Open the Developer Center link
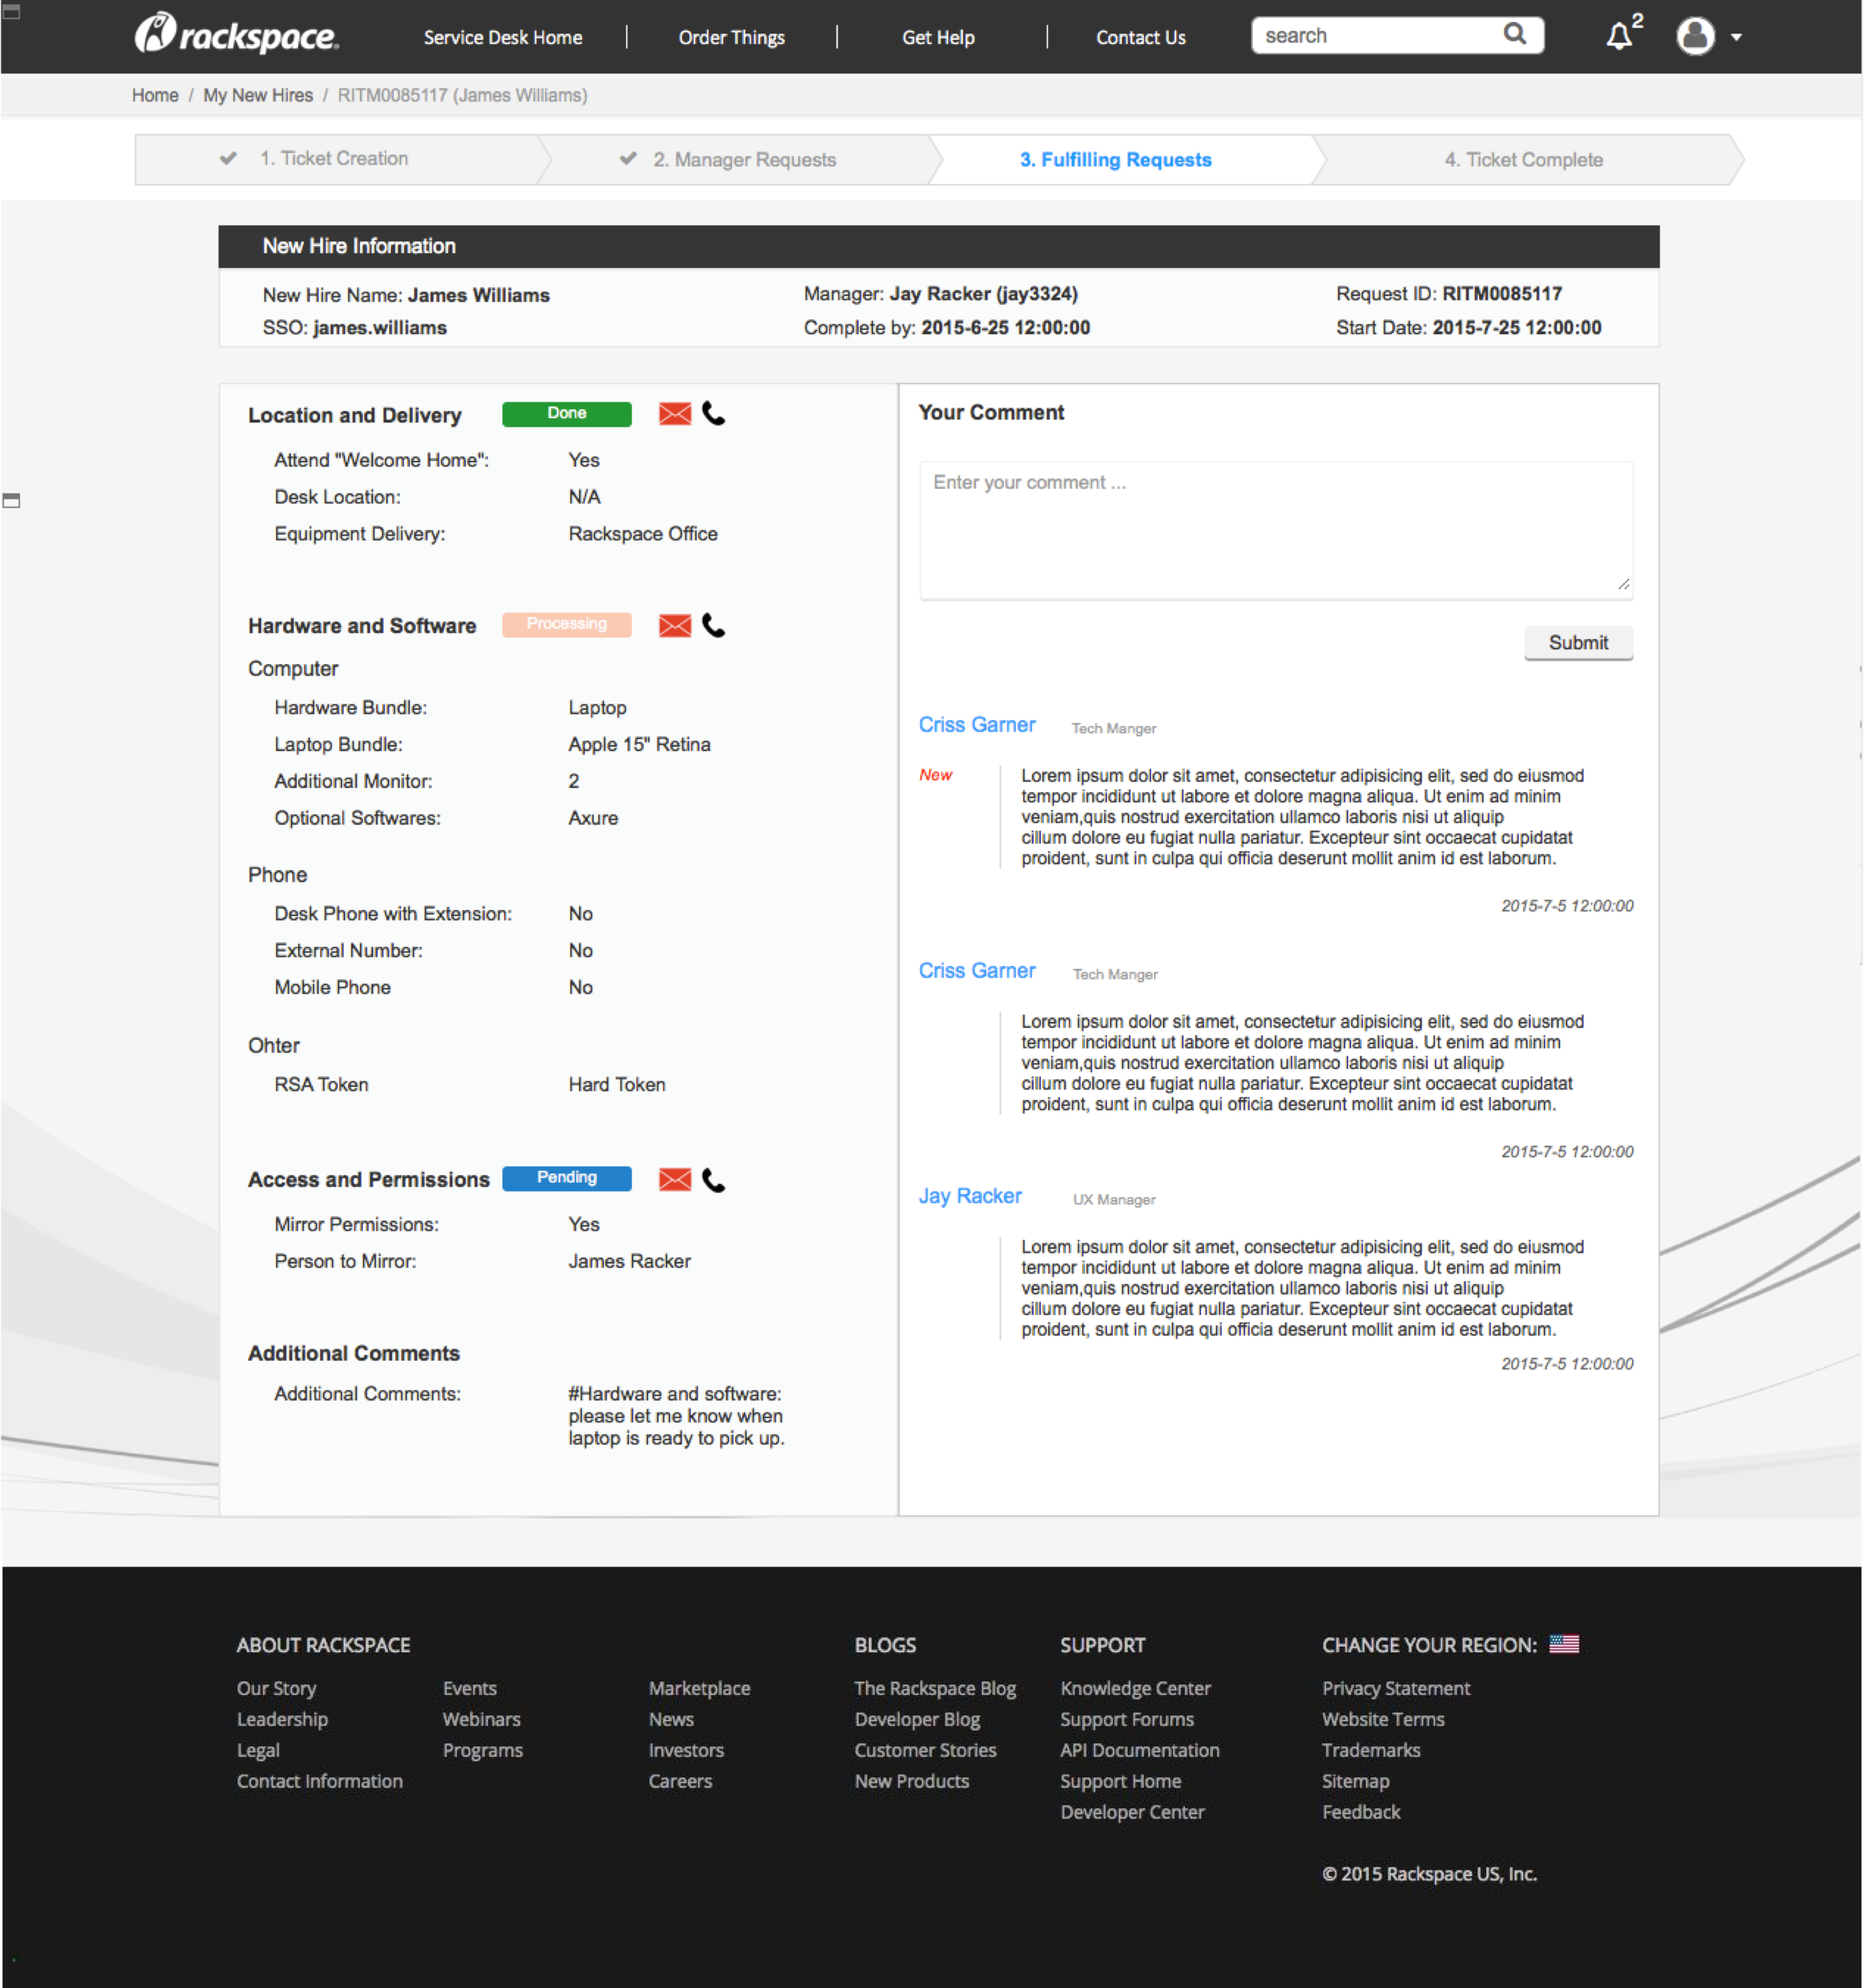 click(x=1132, y=1813)
